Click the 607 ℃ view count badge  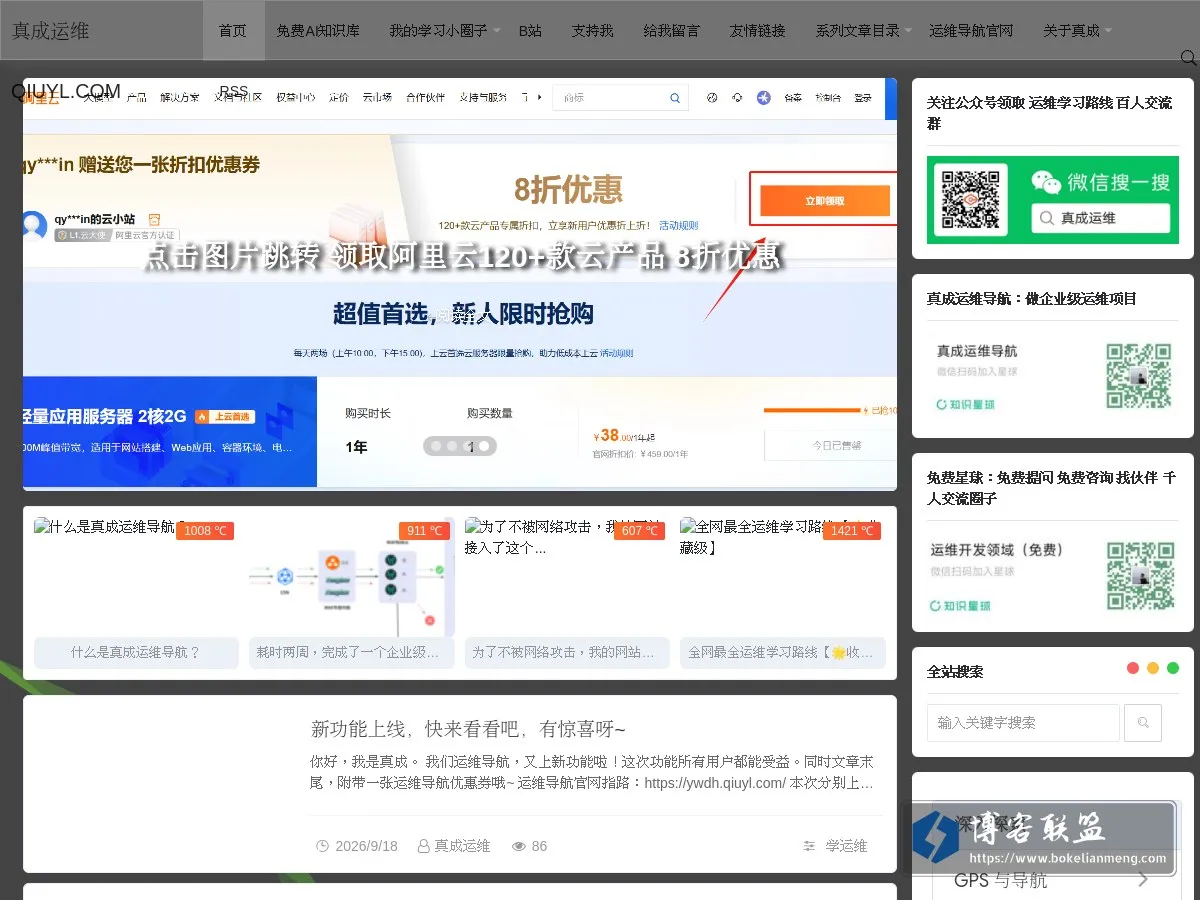(639, 531)
